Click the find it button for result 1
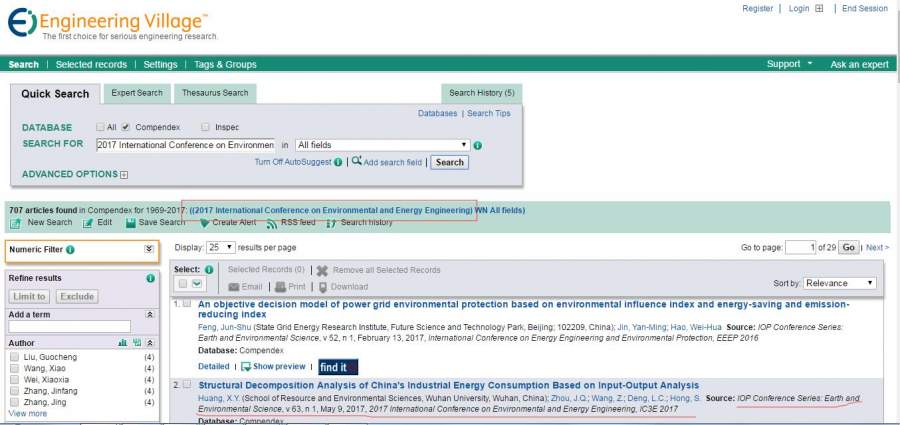The width and height of the screenshot is (900, 425). 338,368
